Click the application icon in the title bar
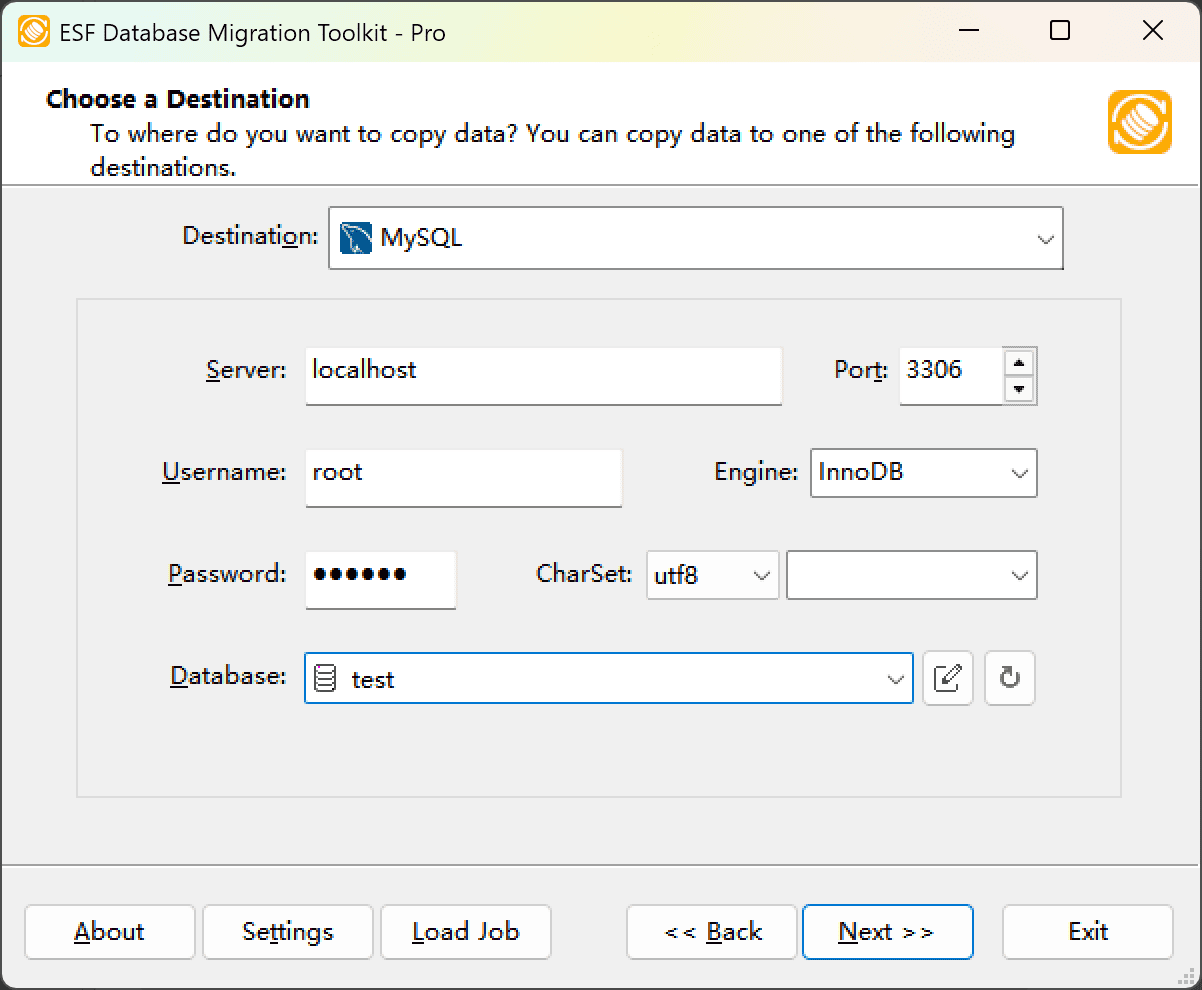The width and height of the screenshot is (1202, 990). pos(32,31)
